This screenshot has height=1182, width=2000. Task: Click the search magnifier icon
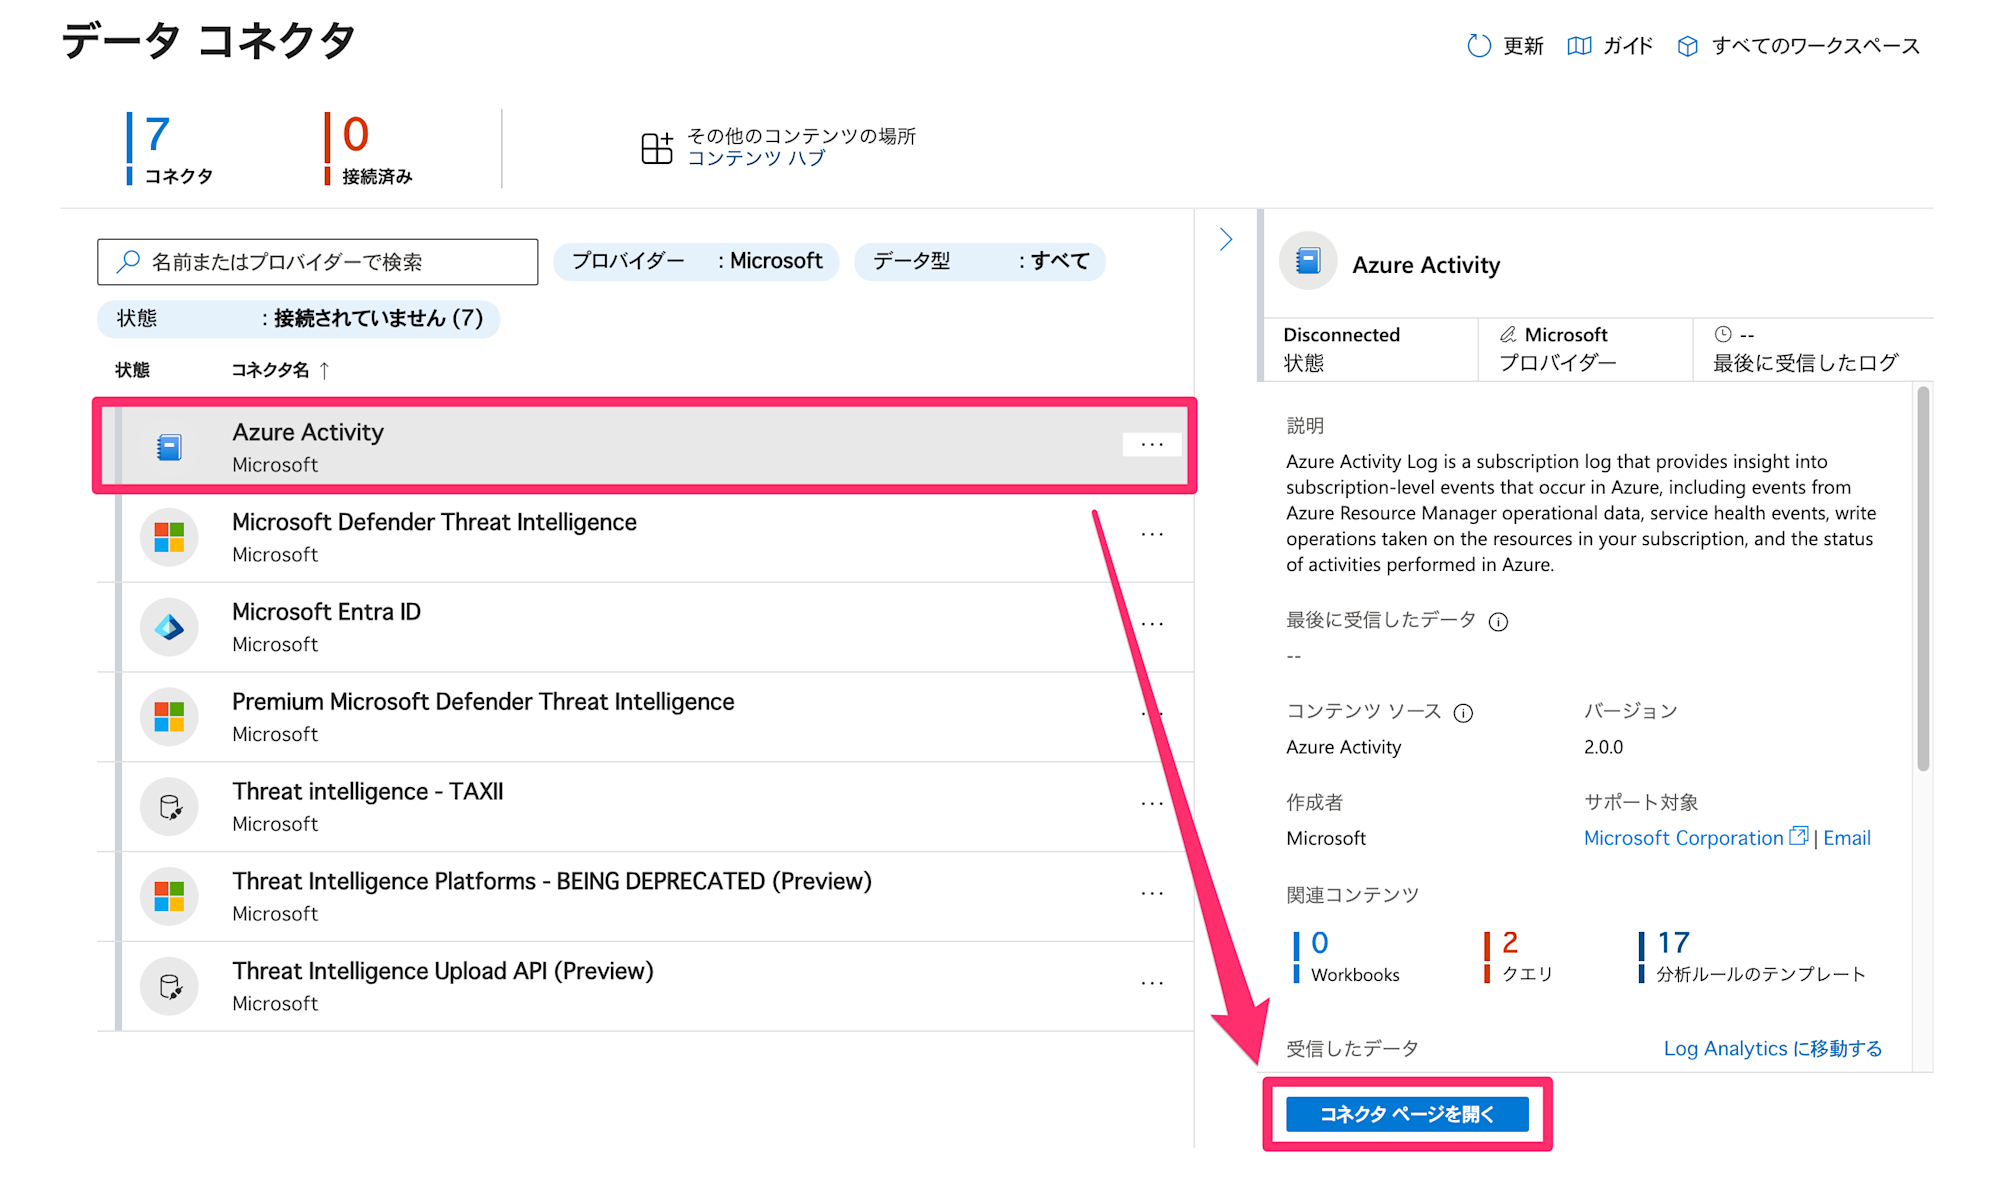tap(128, 261)
